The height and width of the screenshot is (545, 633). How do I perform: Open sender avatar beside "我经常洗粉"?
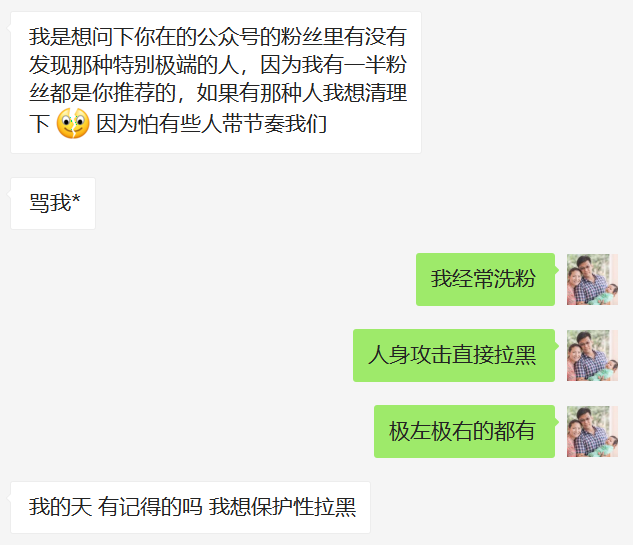coord(592,279)
